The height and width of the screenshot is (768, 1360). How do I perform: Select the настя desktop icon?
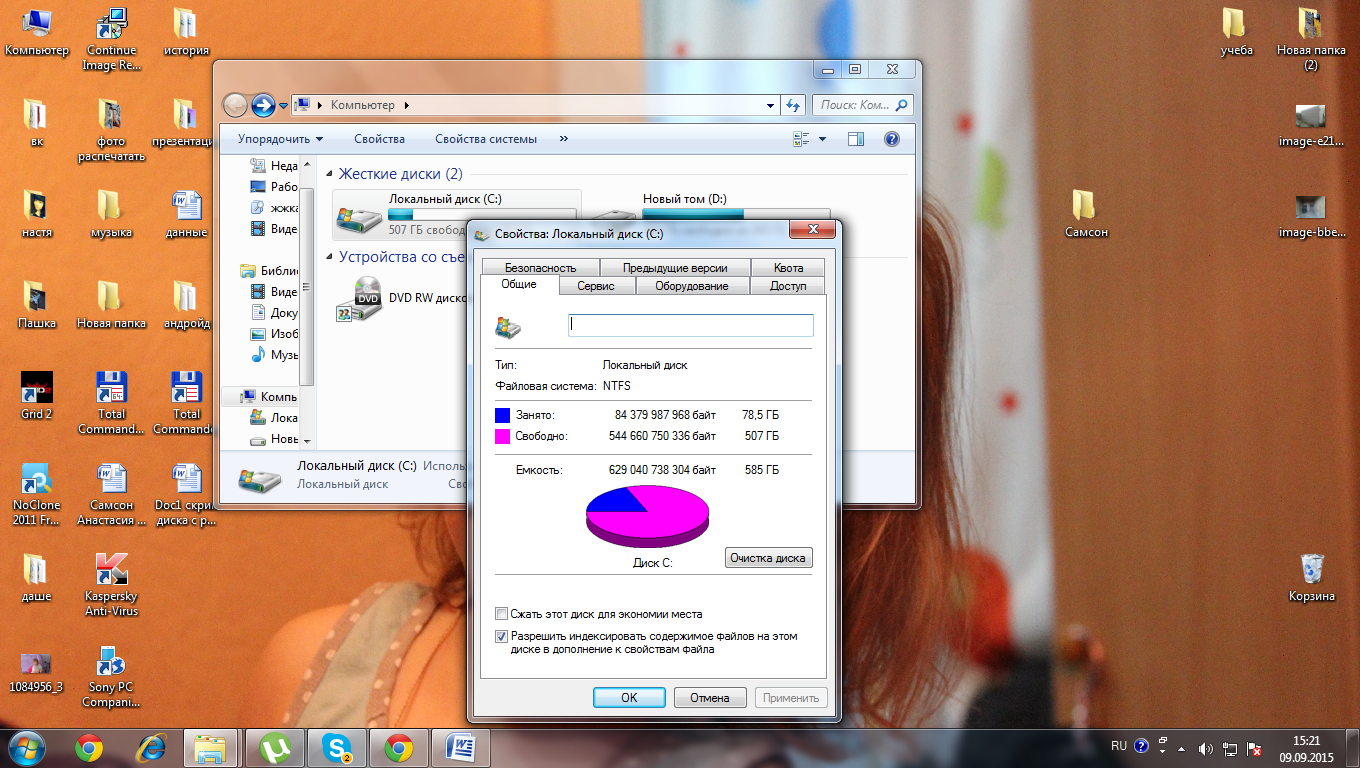pos(37,214)
